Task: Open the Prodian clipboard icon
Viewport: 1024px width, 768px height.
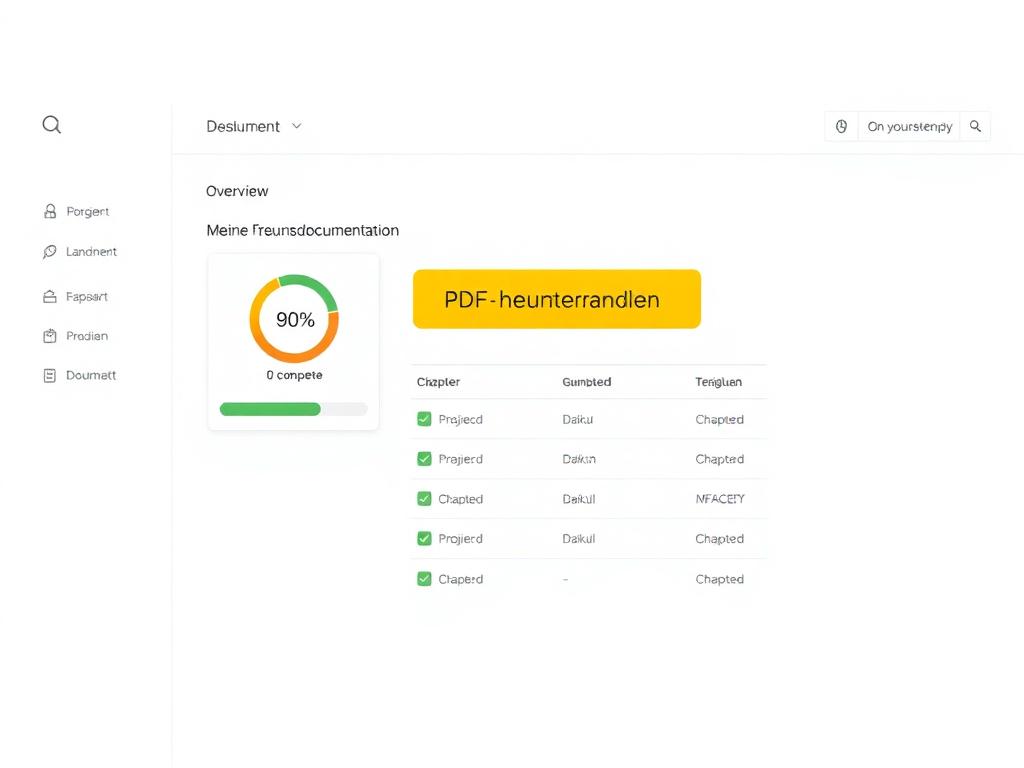Action: pos(52,335)
